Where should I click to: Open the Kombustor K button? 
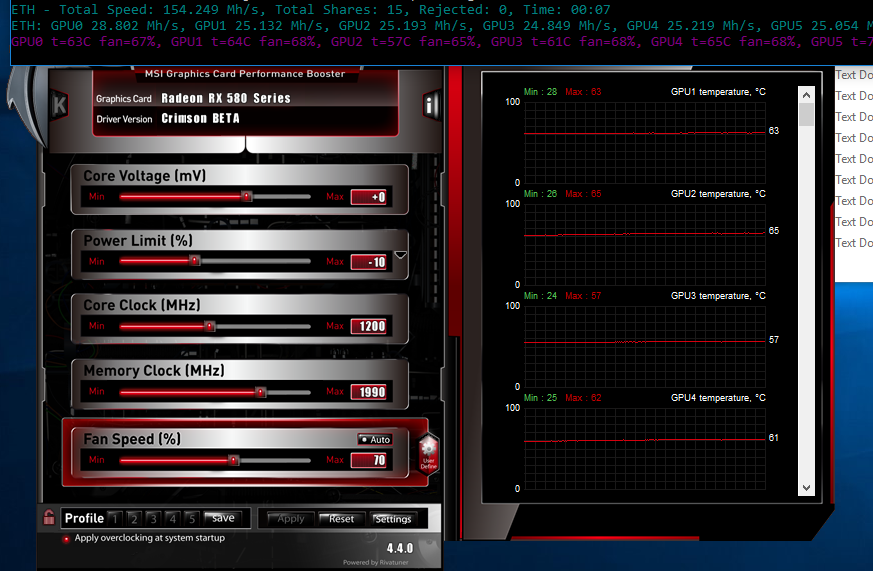coord(60,105)
